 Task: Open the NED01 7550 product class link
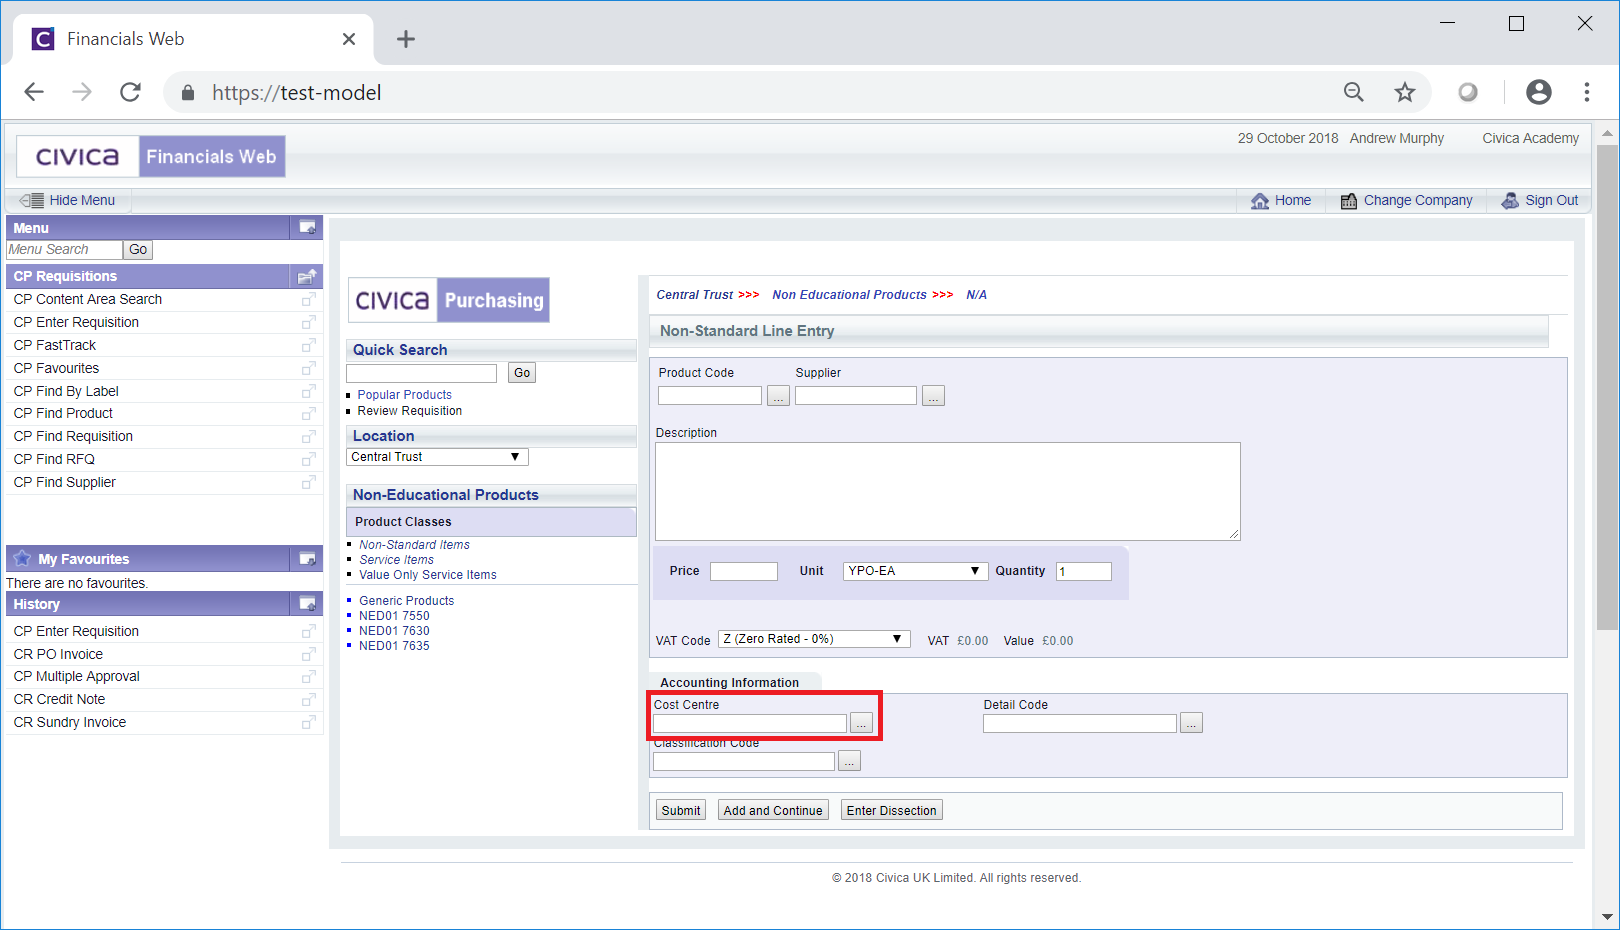coord(394,616)
